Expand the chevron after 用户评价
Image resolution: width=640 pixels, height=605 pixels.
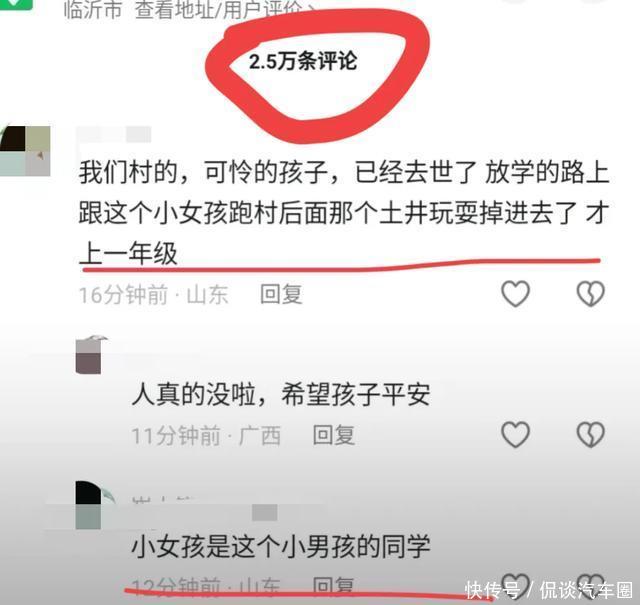coord(312,9)
